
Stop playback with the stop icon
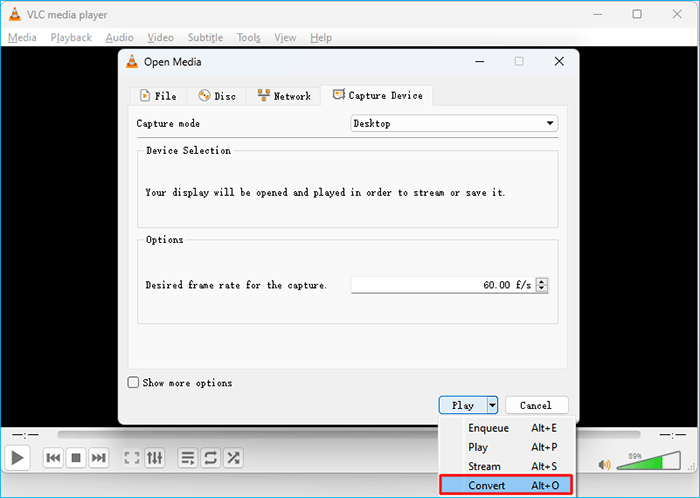tap(76, 458)
